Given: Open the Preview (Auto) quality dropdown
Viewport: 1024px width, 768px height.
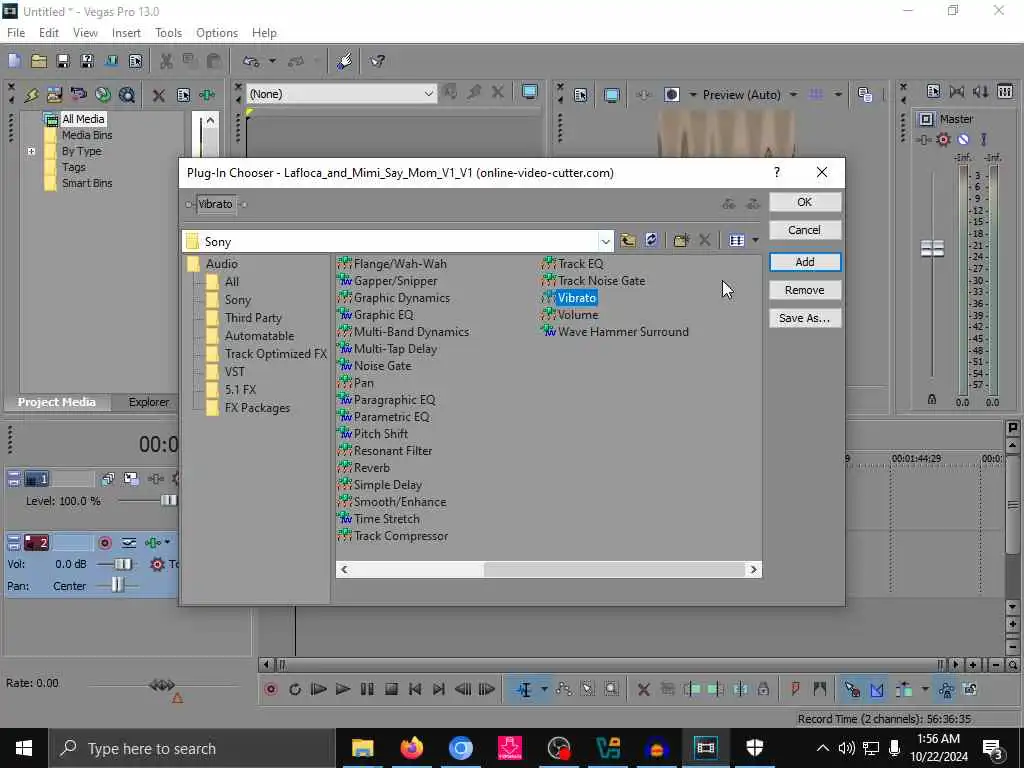Looking at the screenshot, I should coord(793,95).
